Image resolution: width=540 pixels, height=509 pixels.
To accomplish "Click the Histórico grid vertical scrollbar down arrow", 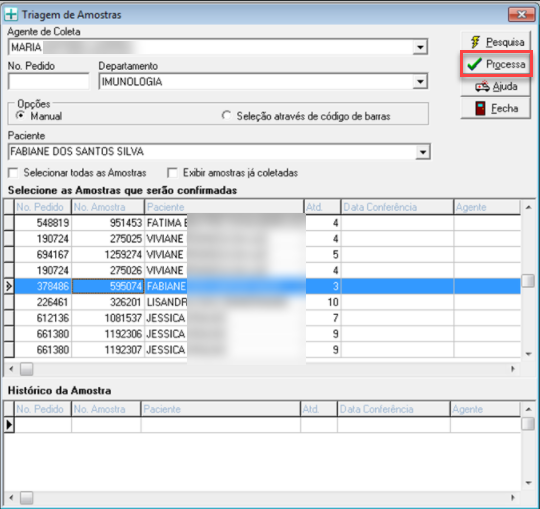I will click(x=528, y=483).
